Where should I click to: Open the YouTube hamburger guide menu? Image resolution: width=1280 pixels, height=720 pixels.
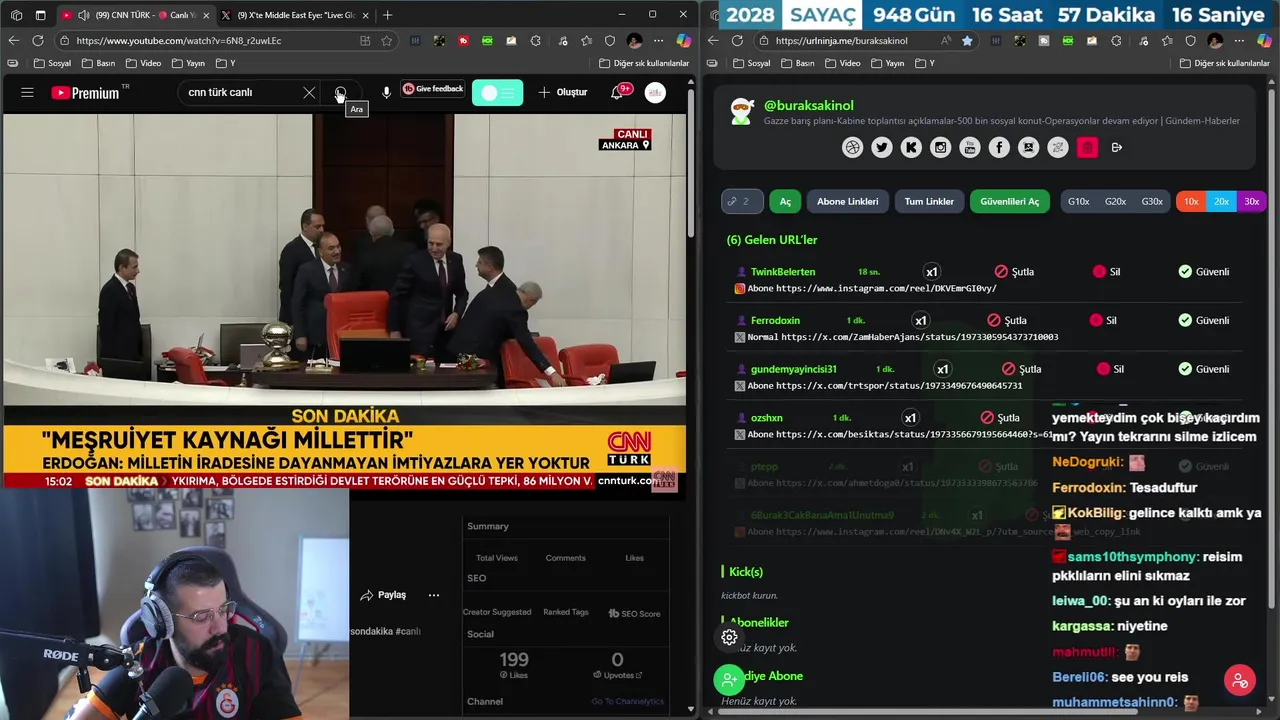pyautogui.click(x=27, y=92)
